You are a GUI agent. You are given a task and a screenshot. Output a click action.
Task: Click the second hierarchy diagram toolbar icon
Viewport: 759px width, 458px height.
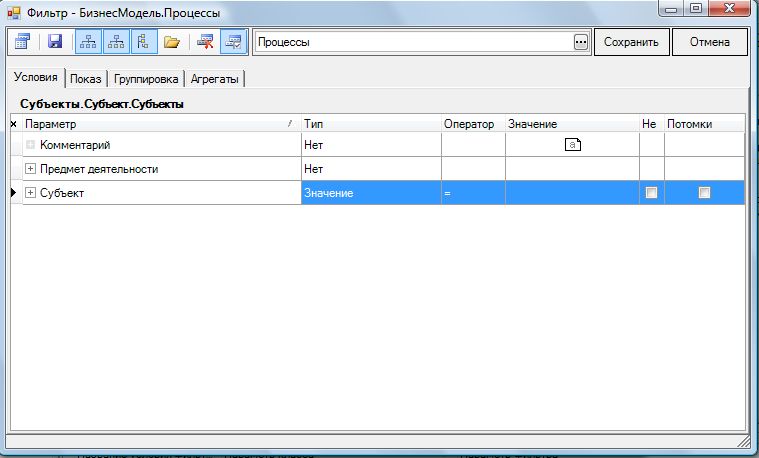coord(116,42)
